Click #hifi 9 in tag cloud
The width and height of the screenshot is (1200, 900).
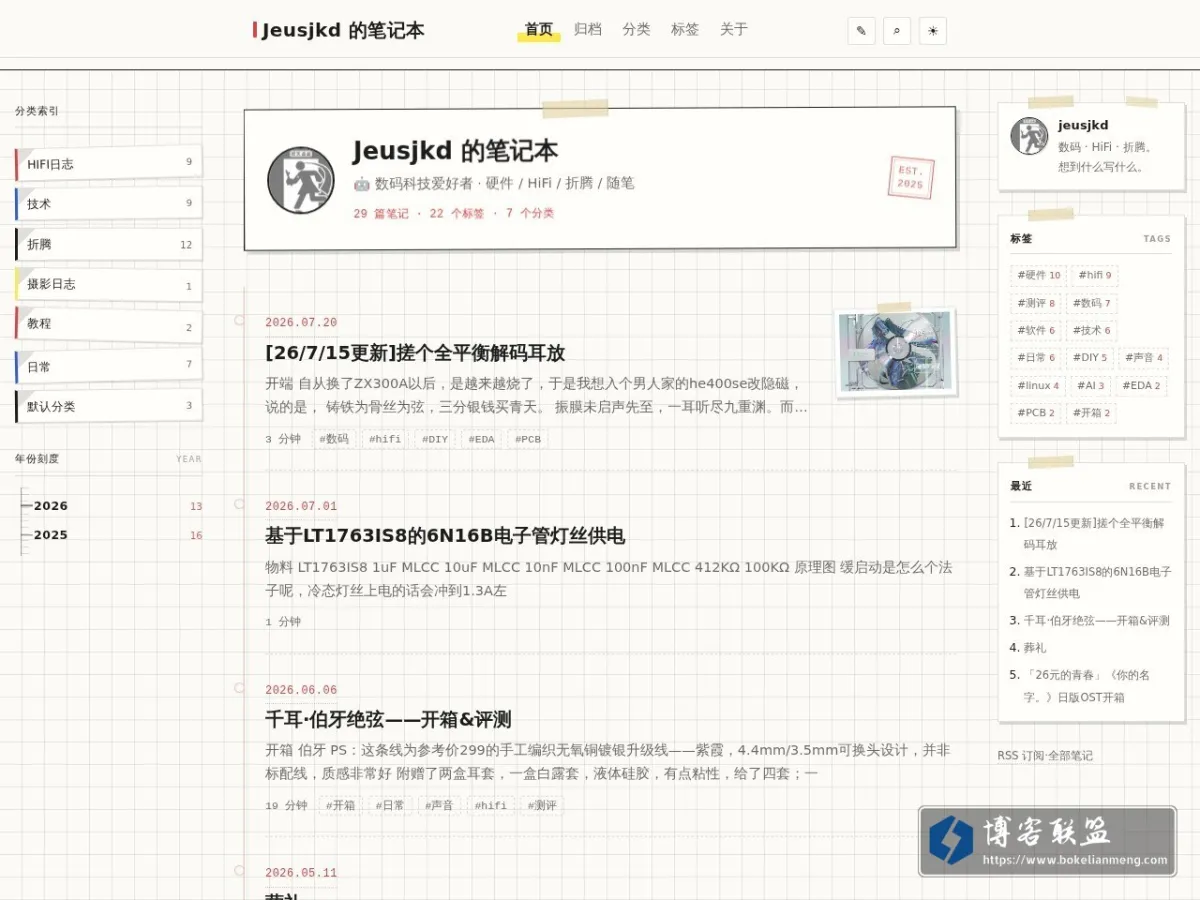tap(1095, 276)
